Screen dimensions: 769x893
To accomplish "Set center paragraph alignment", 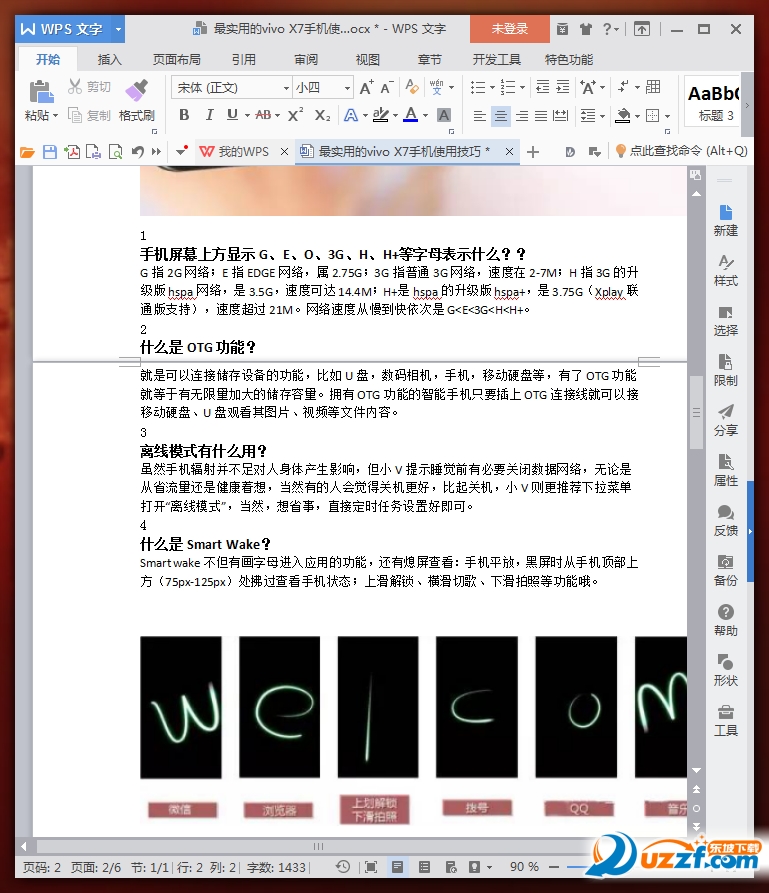I will pos(501,116).
